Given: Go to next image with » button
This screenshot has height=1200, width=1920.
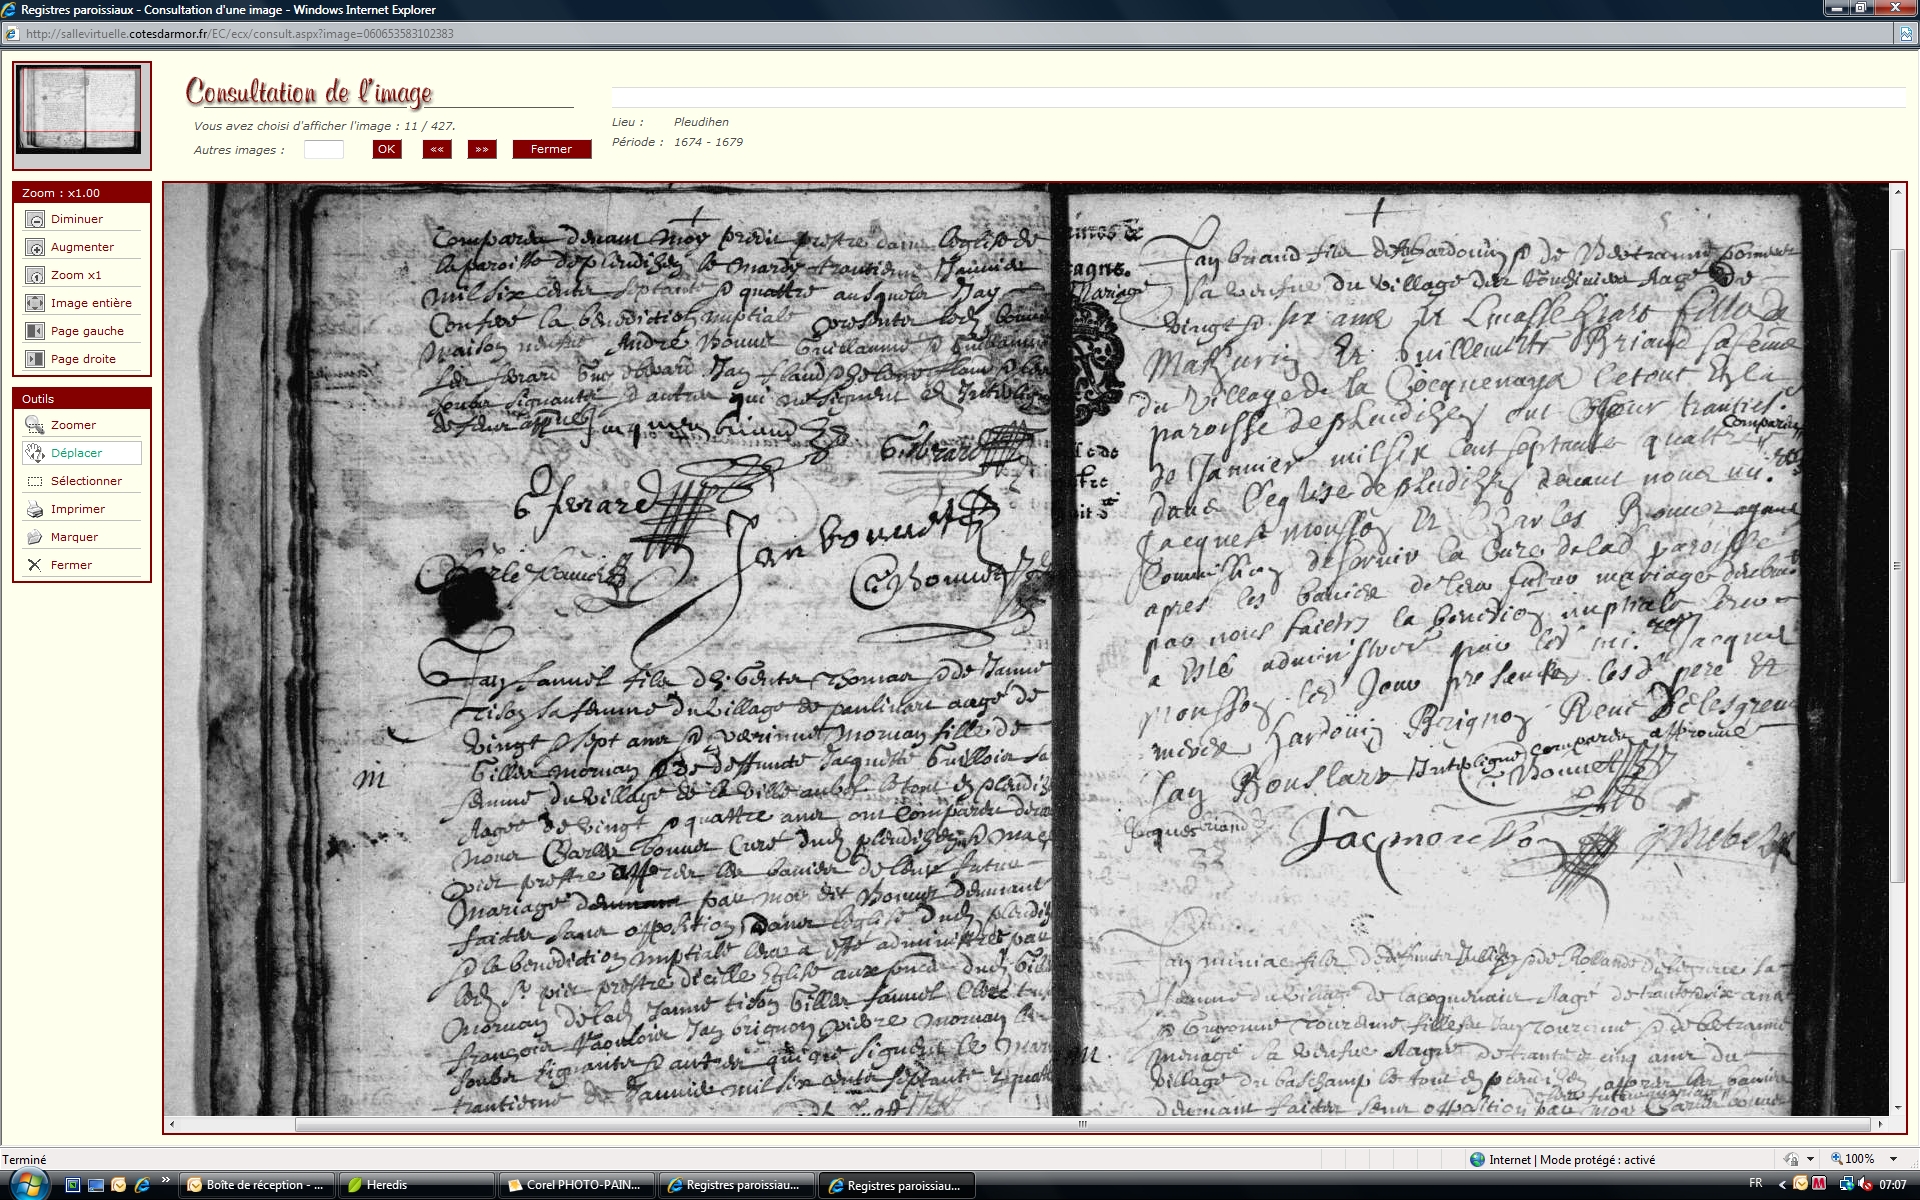Looking at the screenshot, I should [482, 149].
